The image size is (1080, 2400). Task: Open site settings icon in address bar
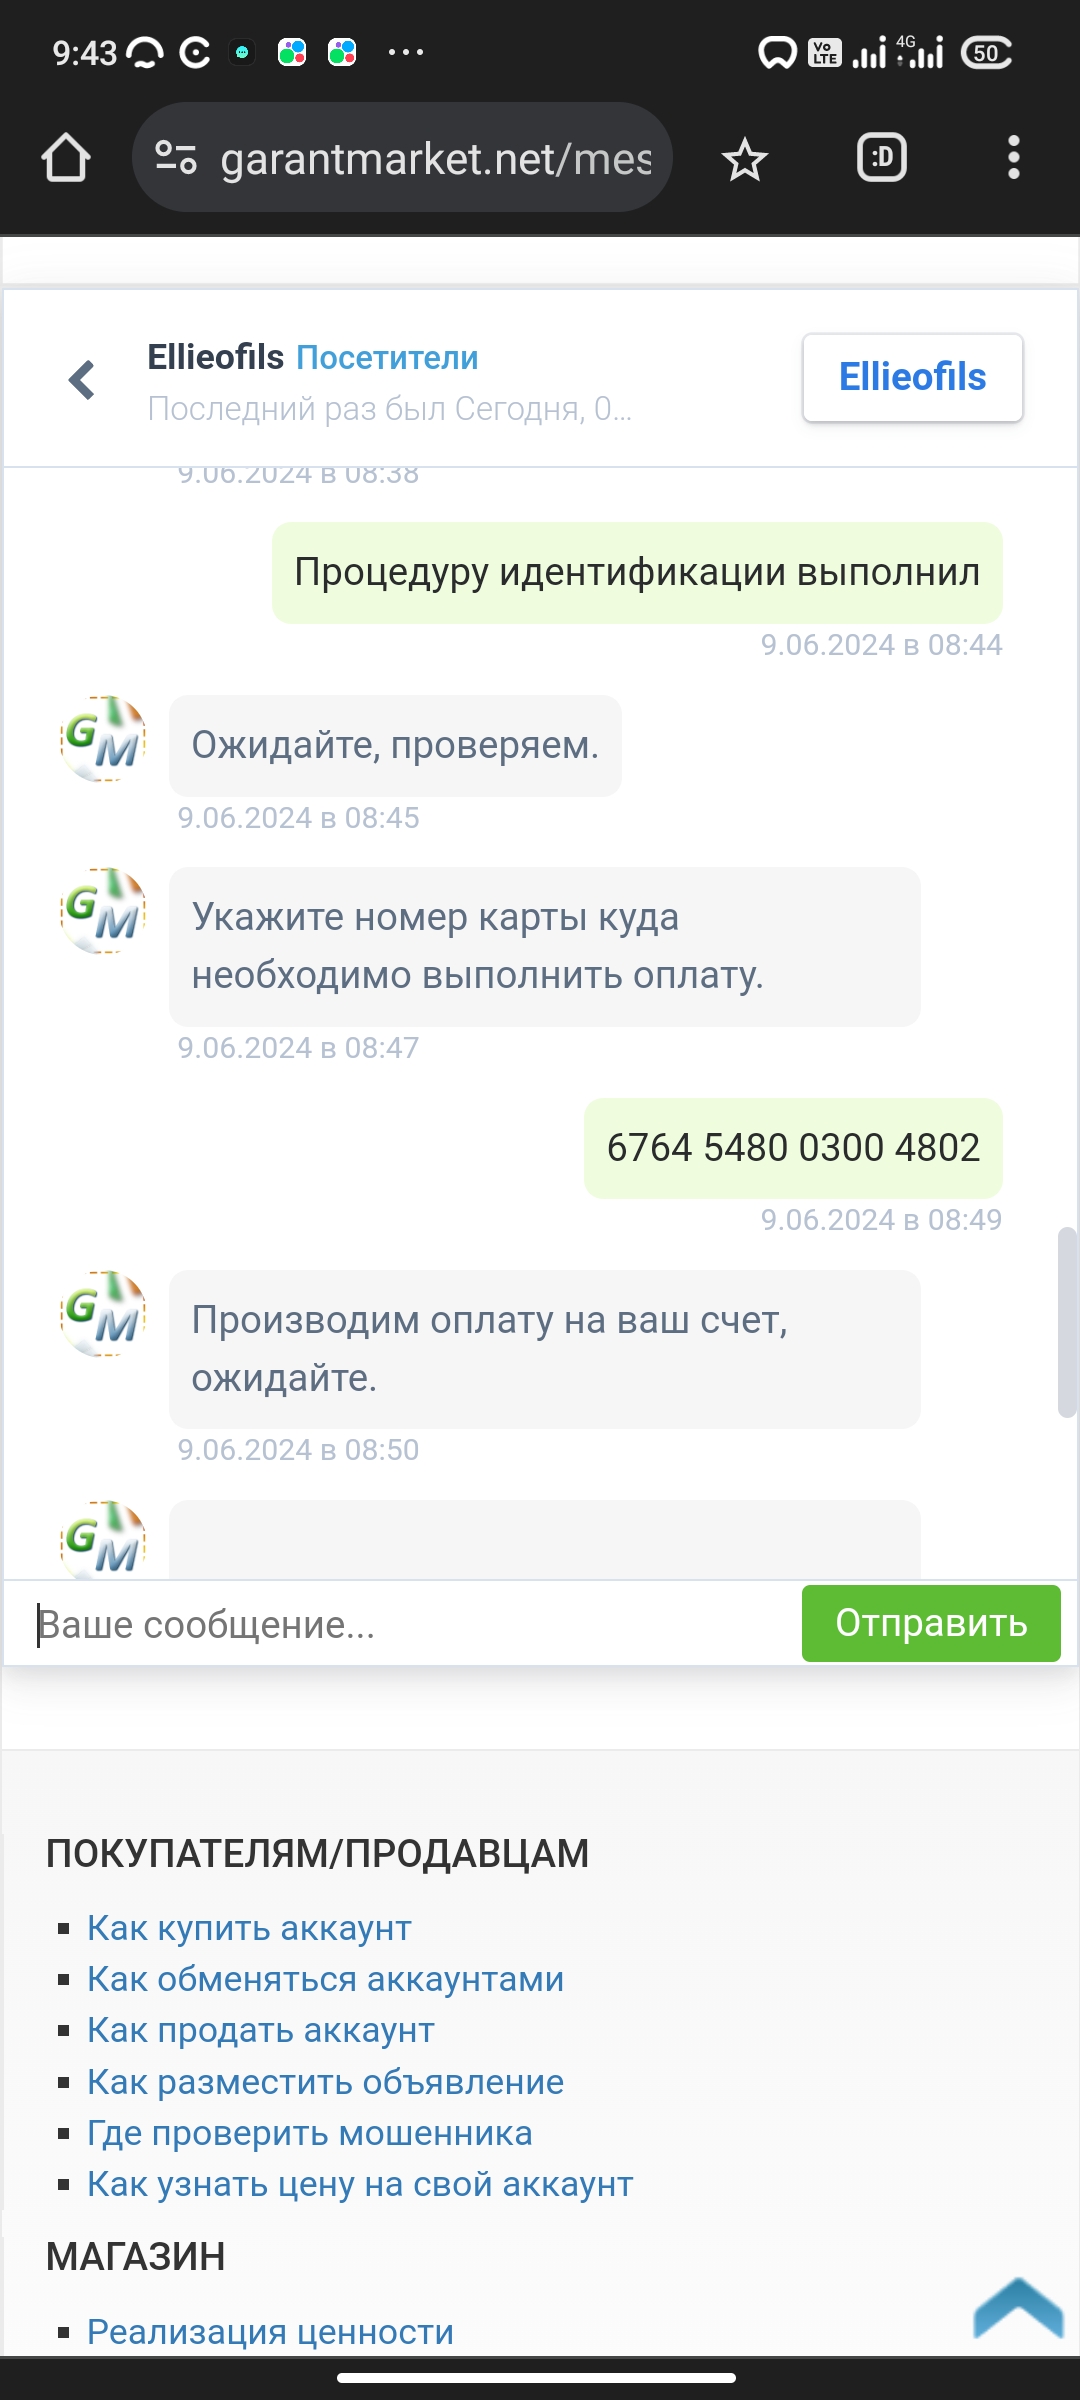176,158
